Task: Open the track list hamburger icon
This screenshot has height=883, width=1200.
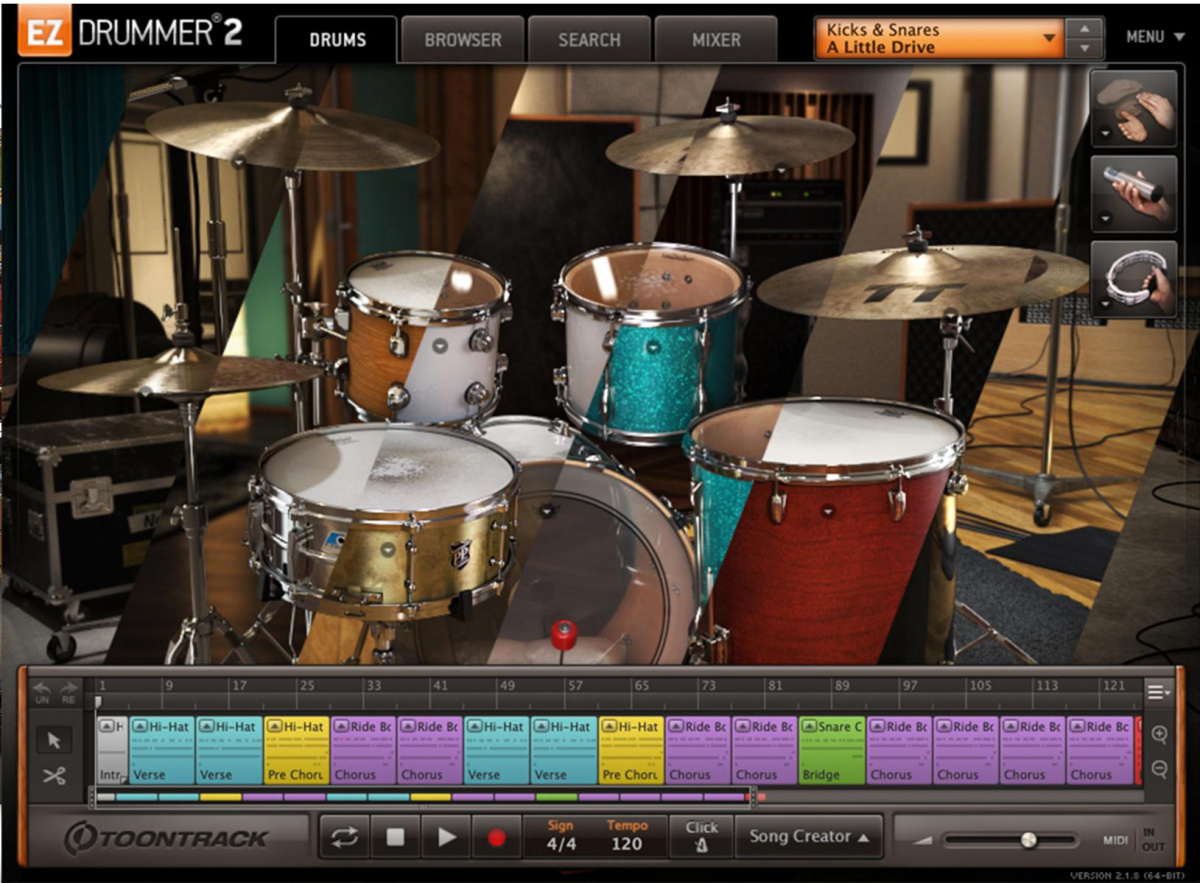Action: [1157, 690]
